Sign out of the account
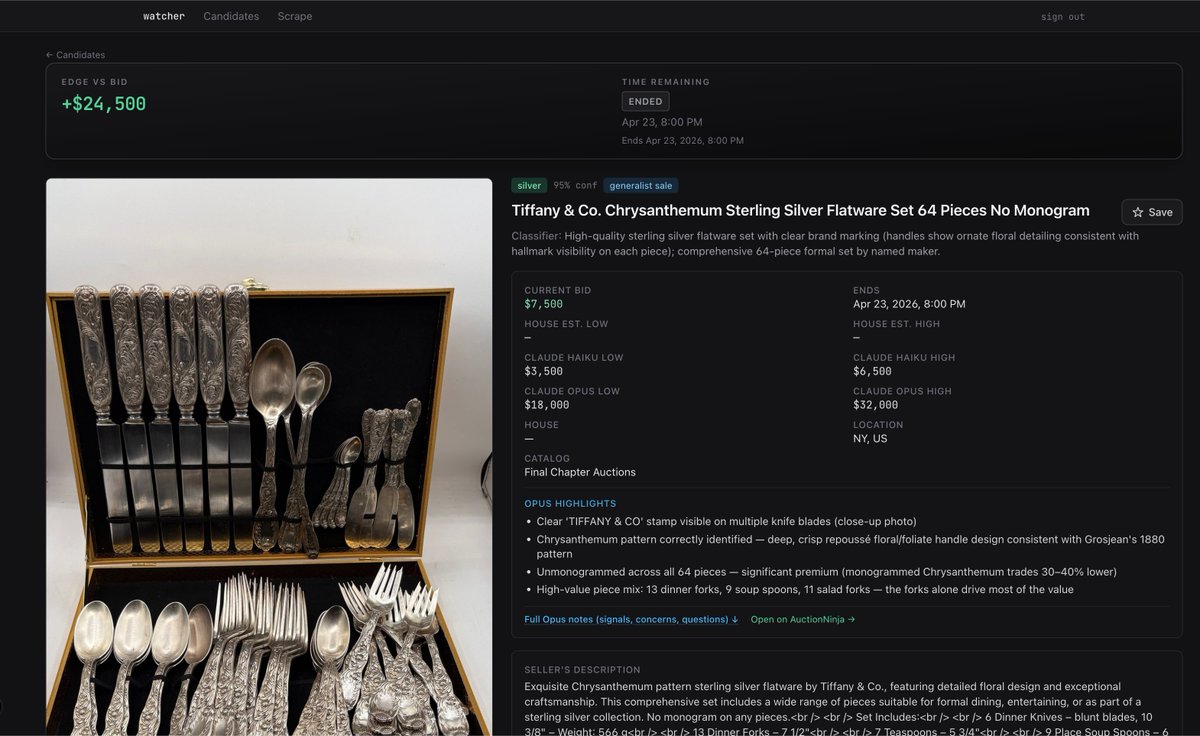1200x736 pixels. pyautogui.click(x=1062, y=17)
